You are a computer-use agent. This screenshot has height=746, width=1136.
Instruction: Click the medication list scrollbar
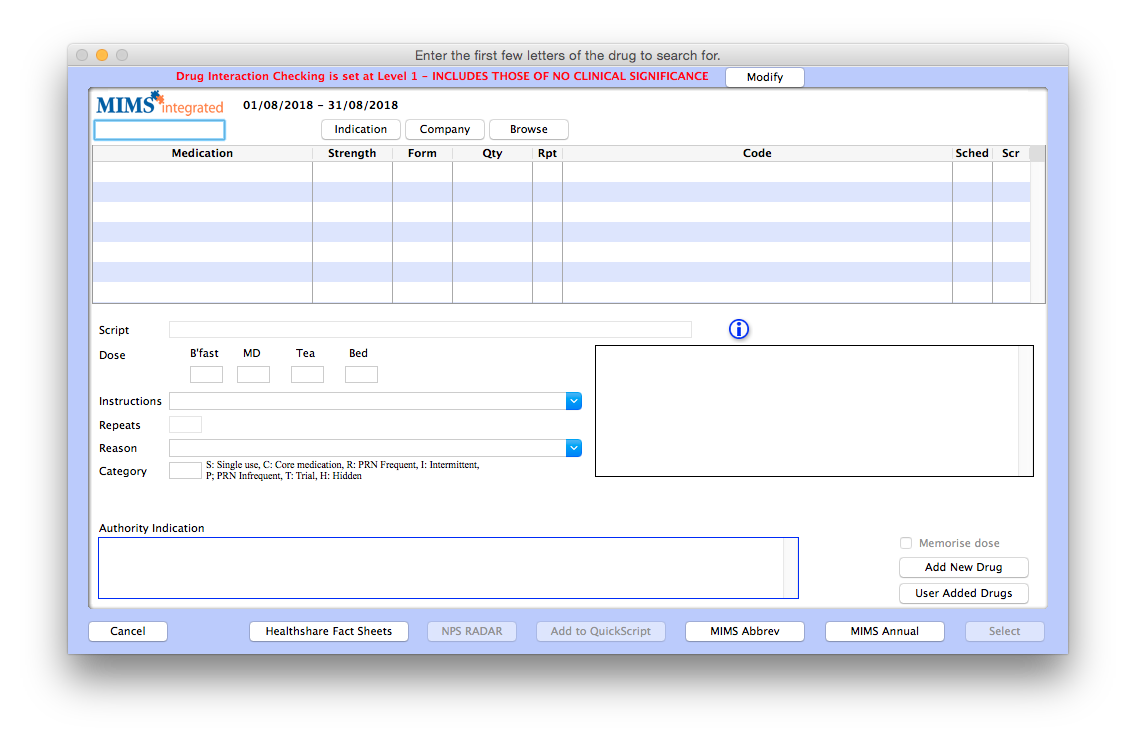(x=1036, y=225)
